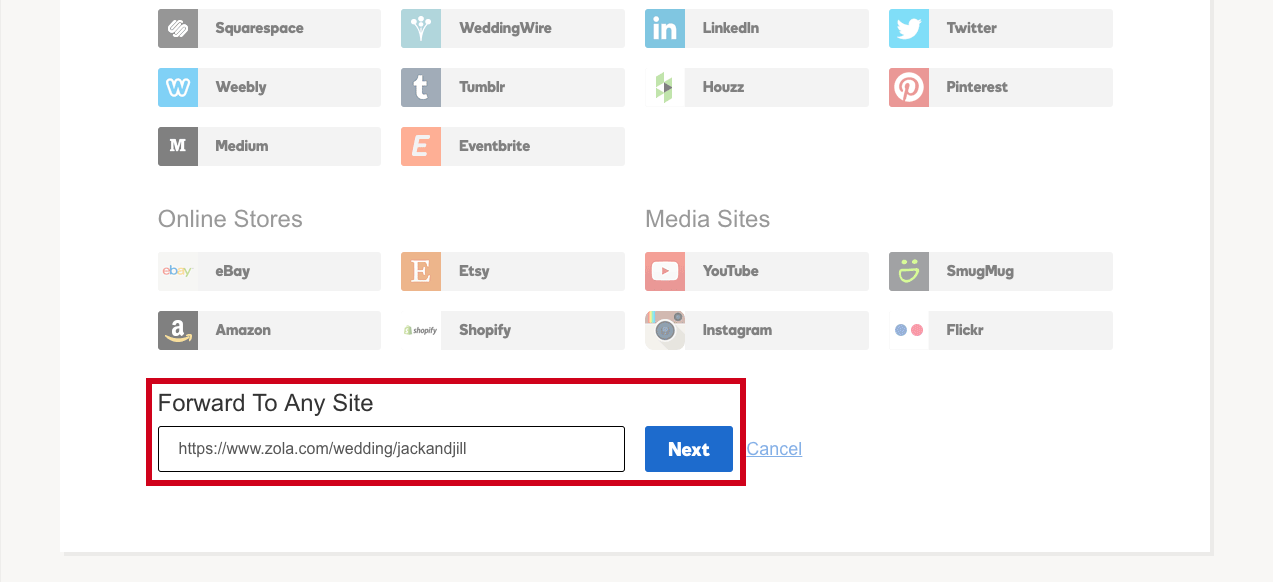This screenshot has width=1277, height=582.
Task: Pick Weebly as the destination
Action: pyautogui.click(x=269, y=87)
